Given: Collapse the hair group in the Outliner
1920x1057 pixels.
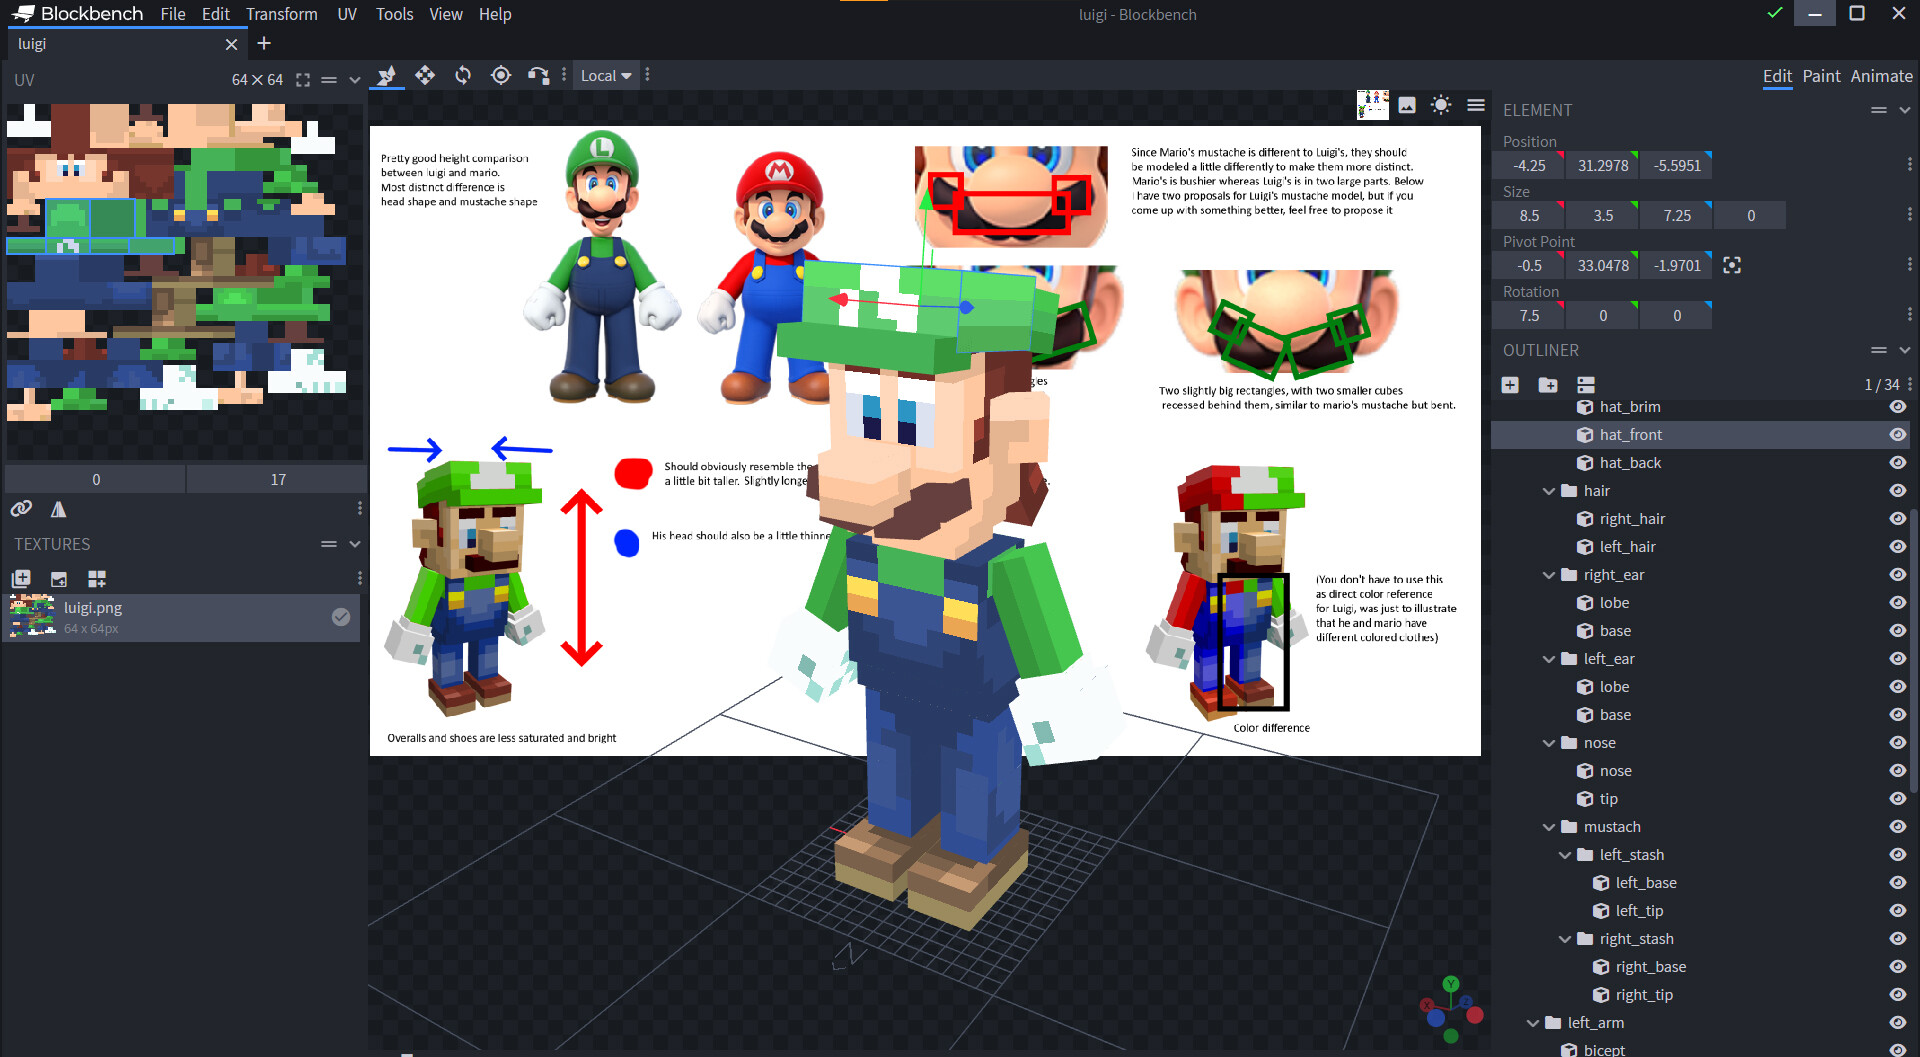Looking at the screenshot, I should (1547, 490).
